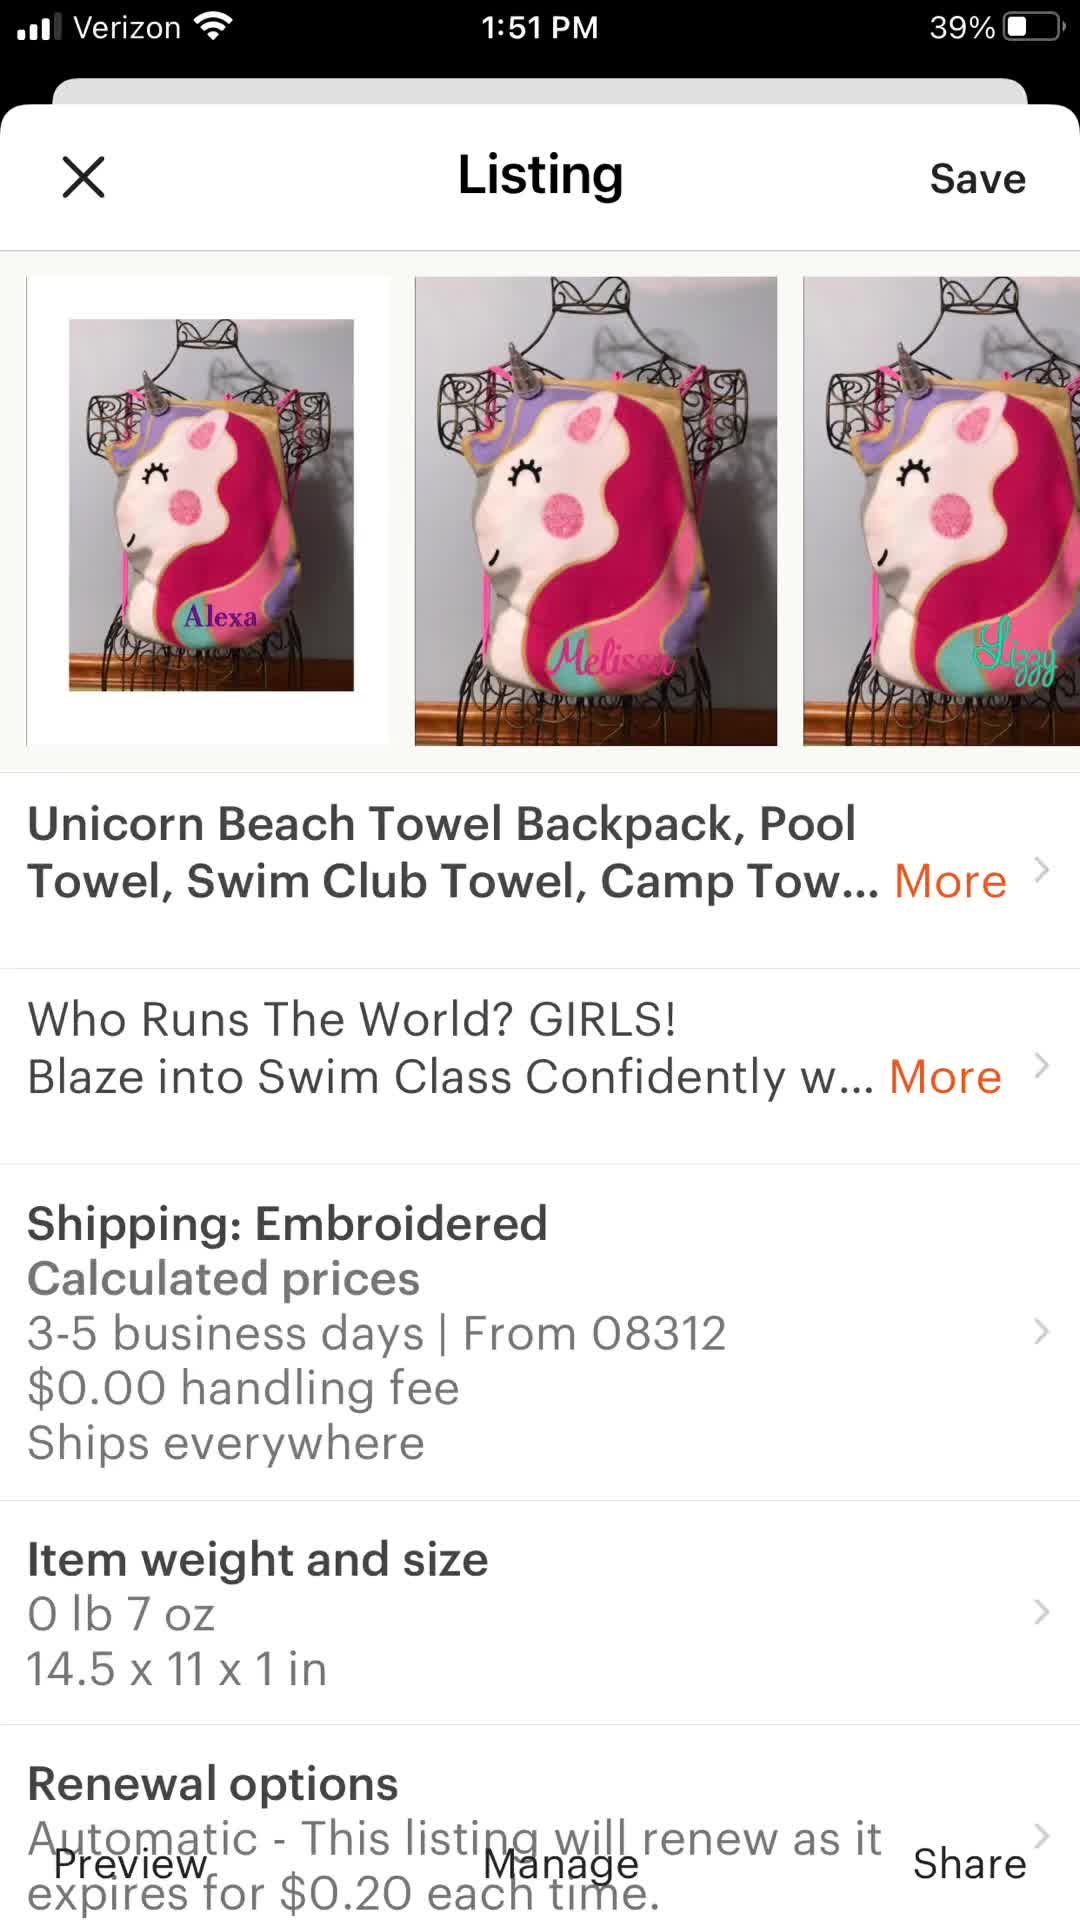Edit Item weight and size entry

click(540, 1612)
